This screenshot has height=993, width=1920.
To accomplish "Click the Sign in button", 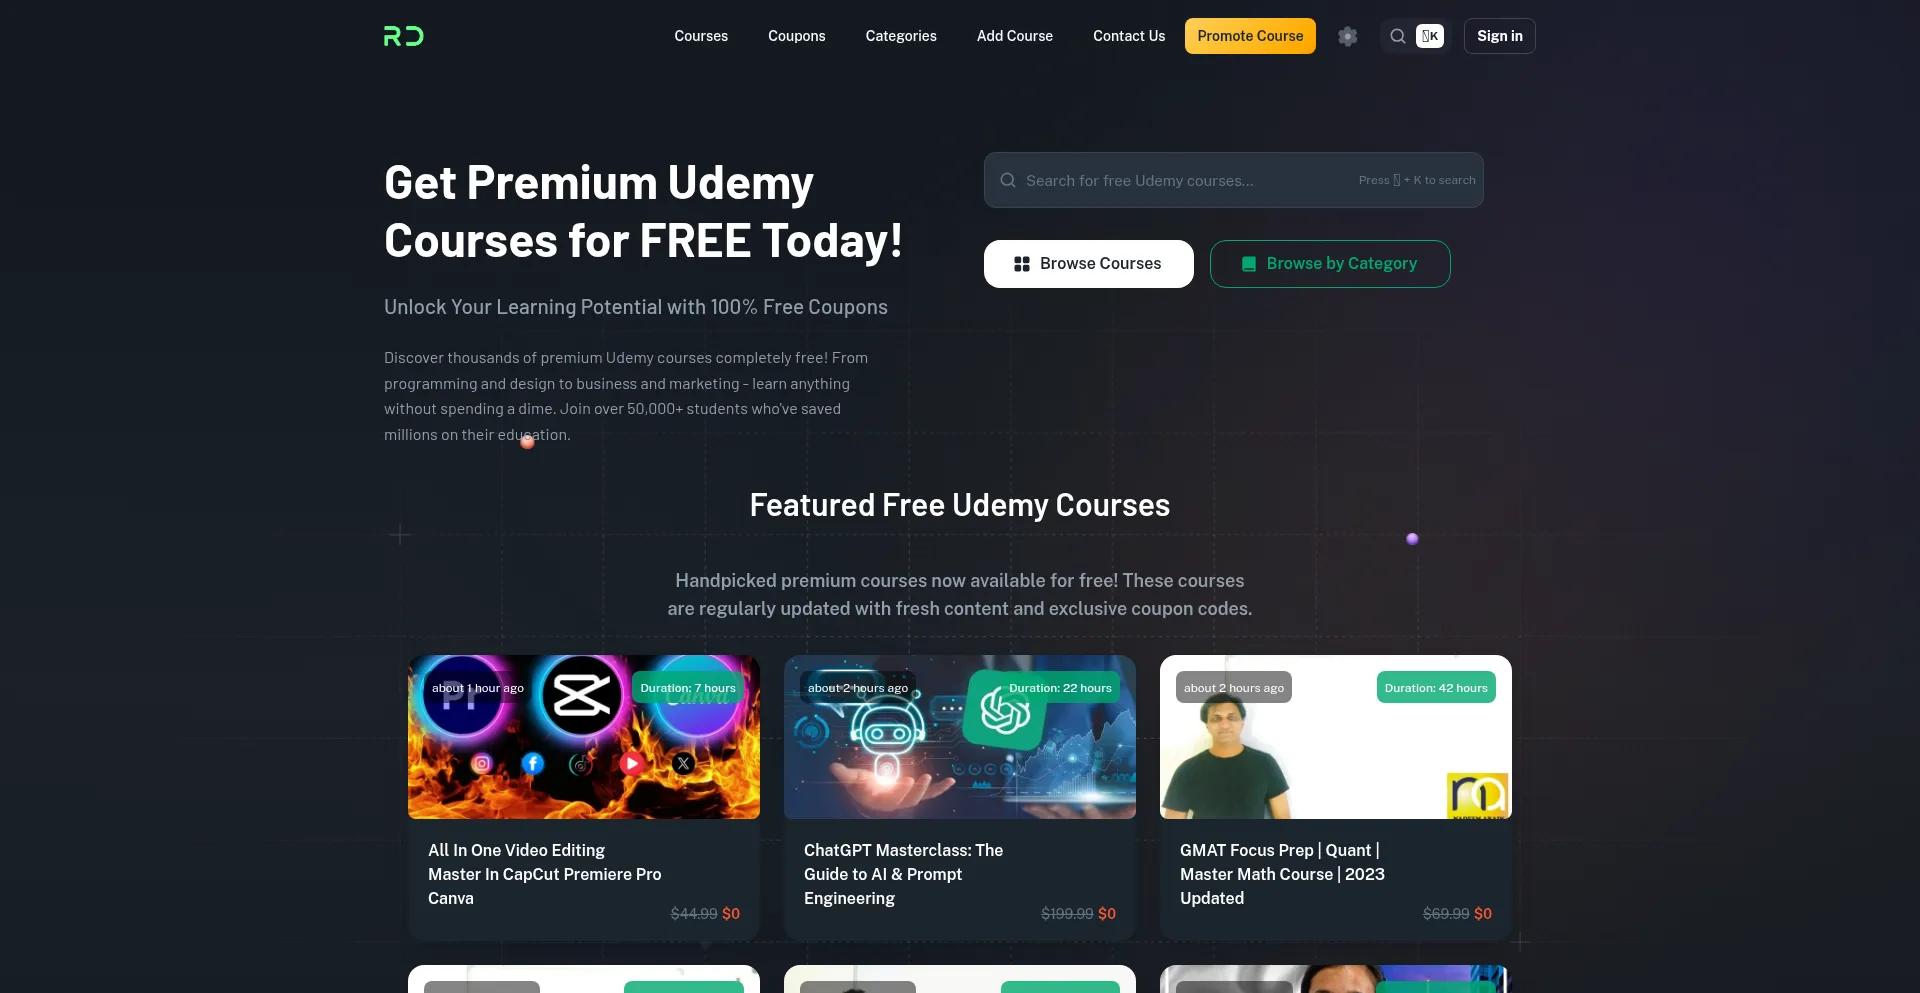I will tap(1500, 36).
